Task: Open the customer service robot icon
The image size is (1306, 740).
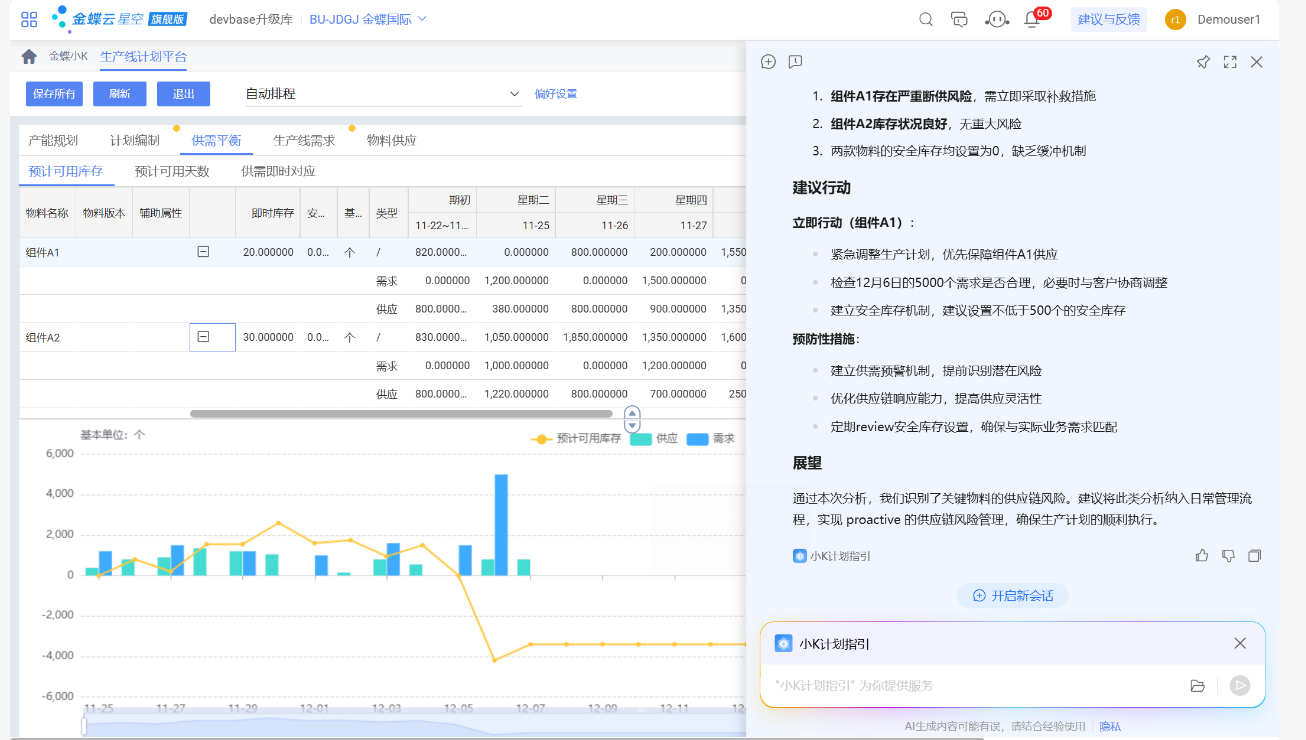Action: pos(996,19)
